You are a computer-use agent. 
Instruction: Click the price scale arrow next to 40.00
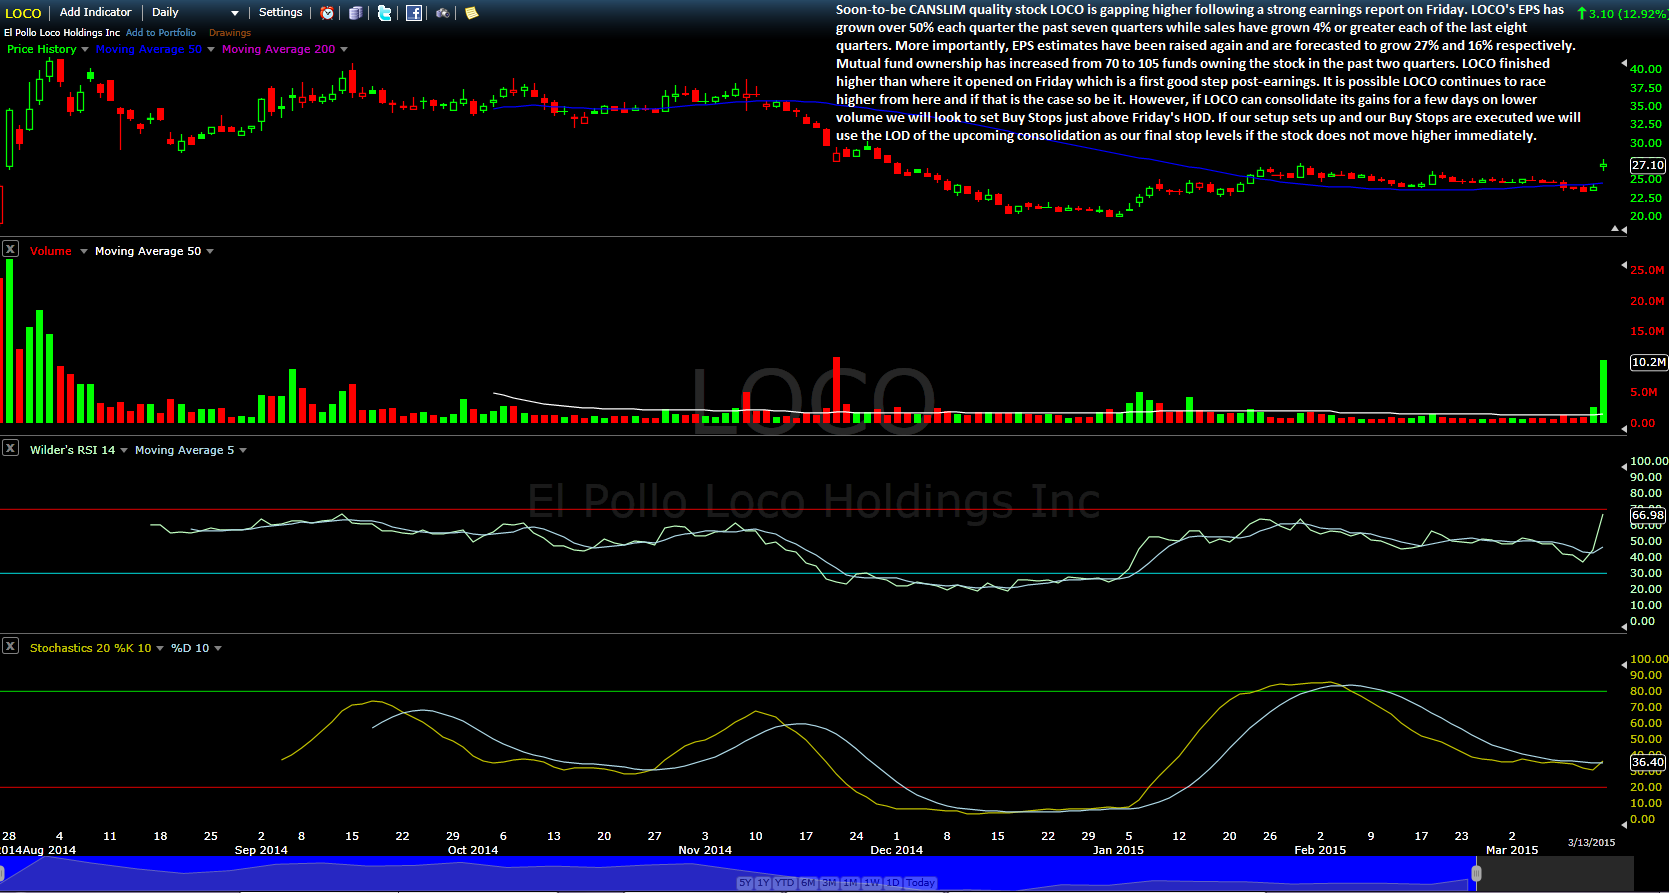[1623, 64]
